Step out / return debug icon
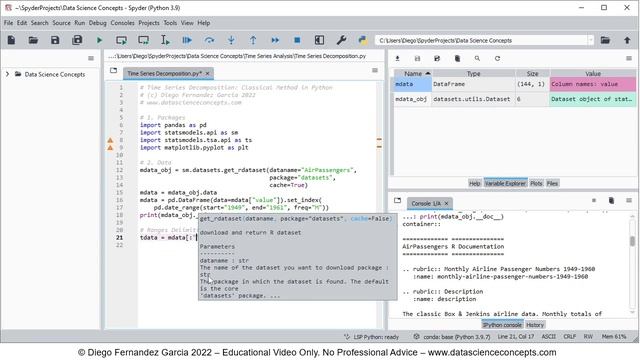This screenshot has height=360, width=640. click(253, 40)
